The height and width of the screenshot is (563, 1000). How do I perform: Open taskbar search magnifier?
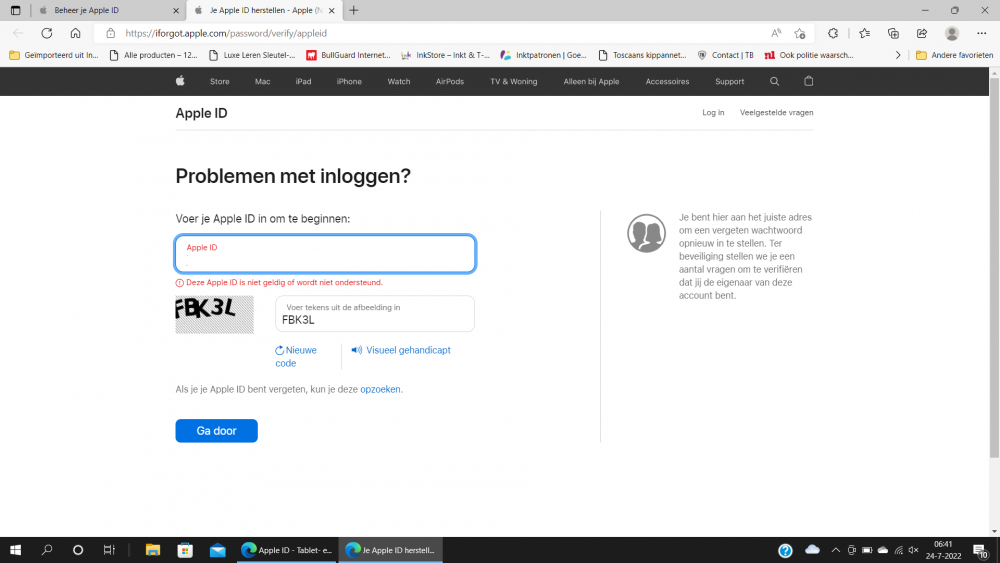[x=47, y=550]
